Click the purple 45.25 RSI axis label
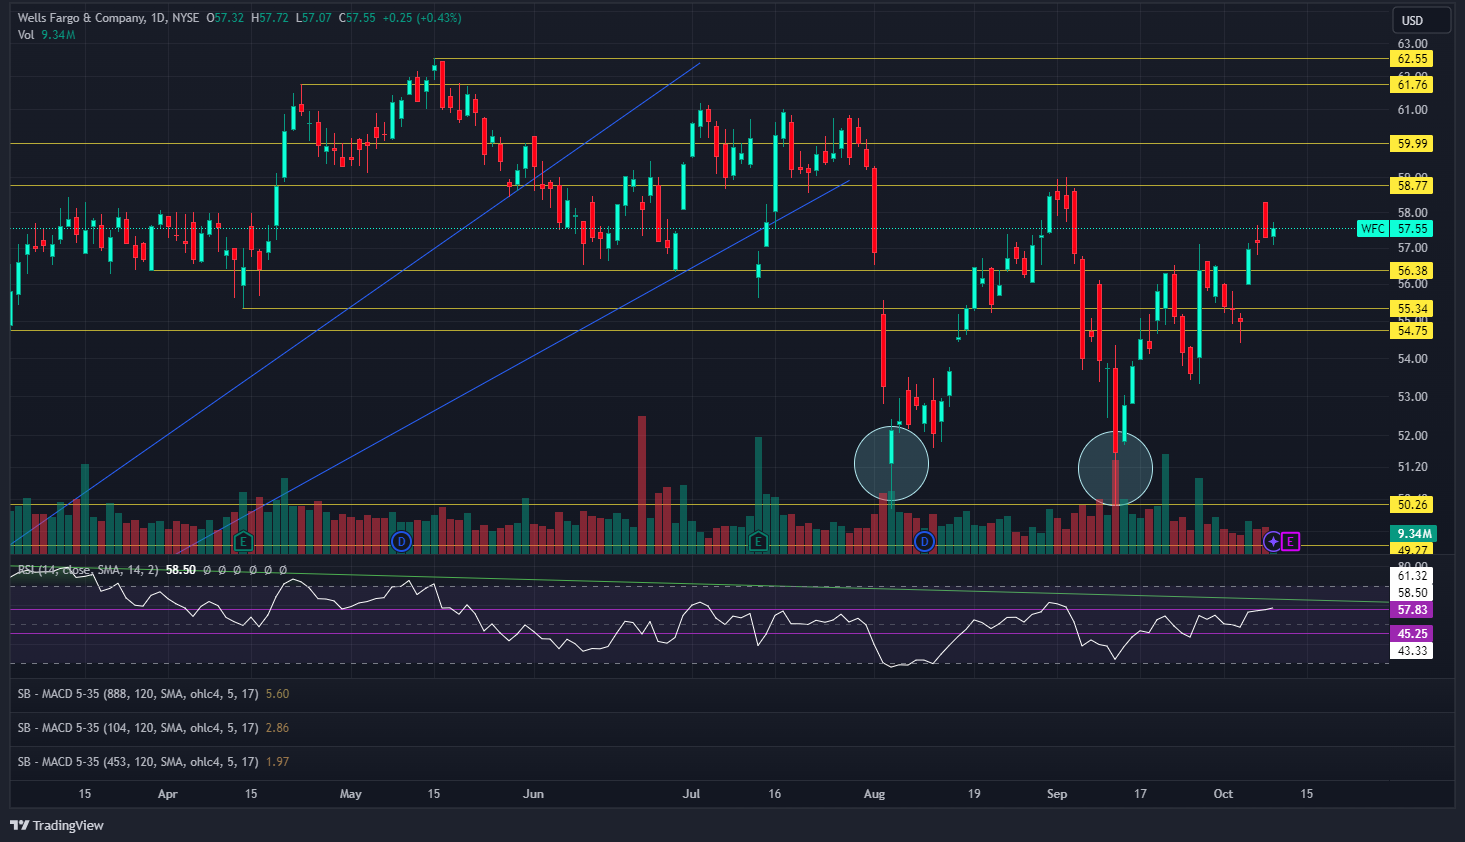 pyautogui.click(x=1412, y=634)
